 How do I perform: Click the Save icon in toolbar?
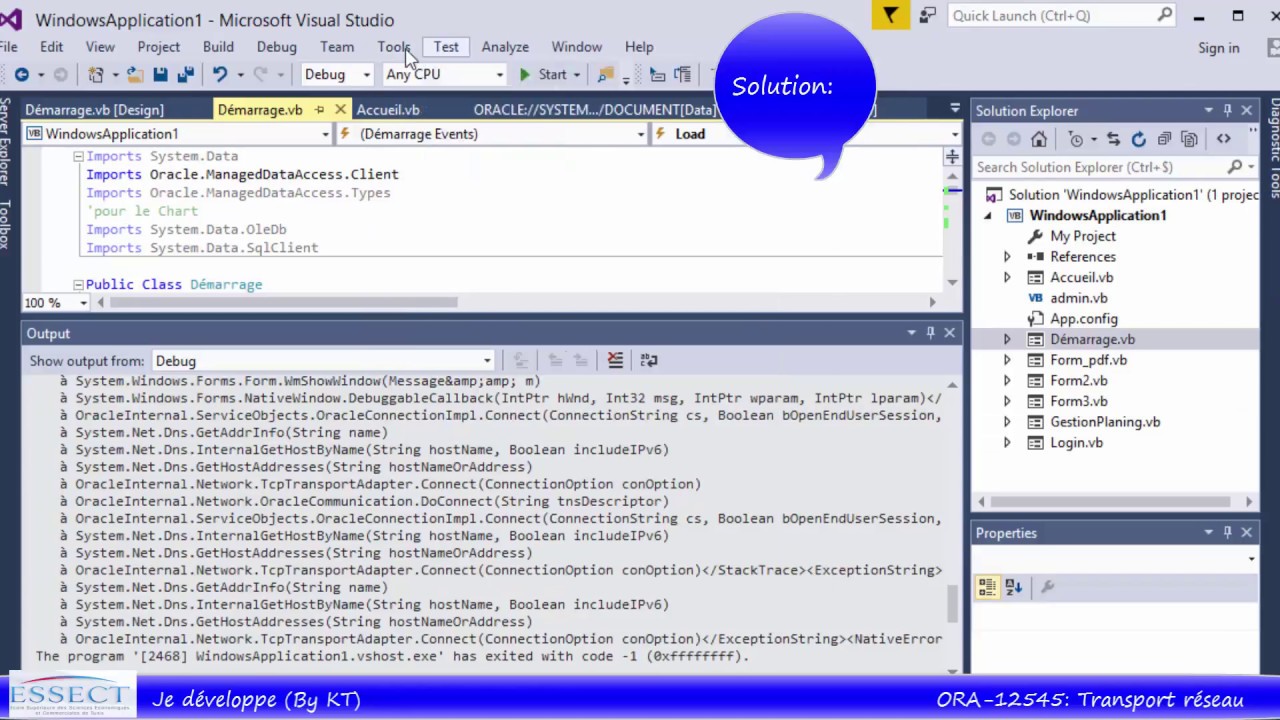(x=160, y=74)
